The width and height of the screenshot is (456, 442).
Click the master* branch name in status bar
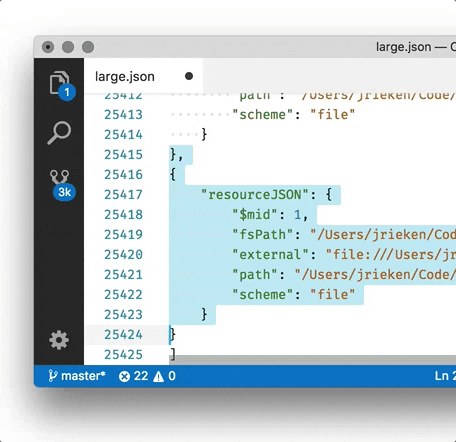coord(83,376)
